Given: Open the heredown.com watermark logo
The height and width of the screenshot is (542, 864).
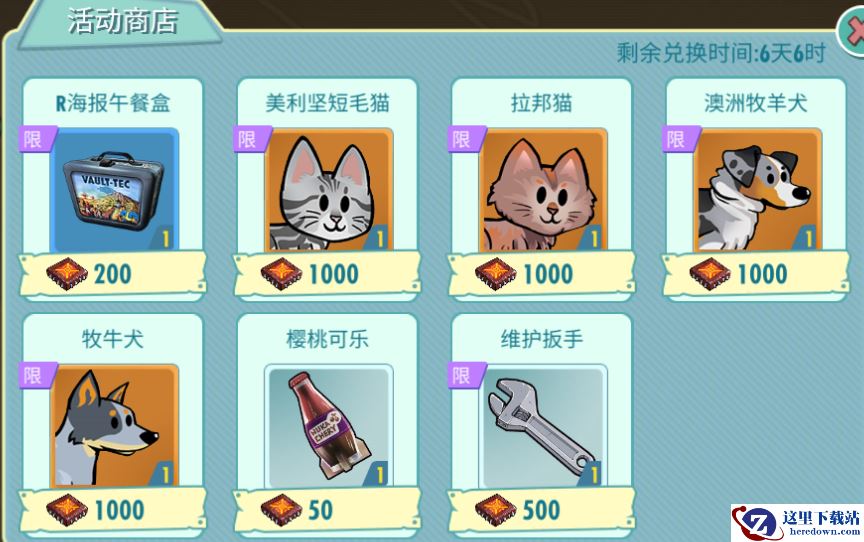Looking at the screenshot, I should click(797, 522).
